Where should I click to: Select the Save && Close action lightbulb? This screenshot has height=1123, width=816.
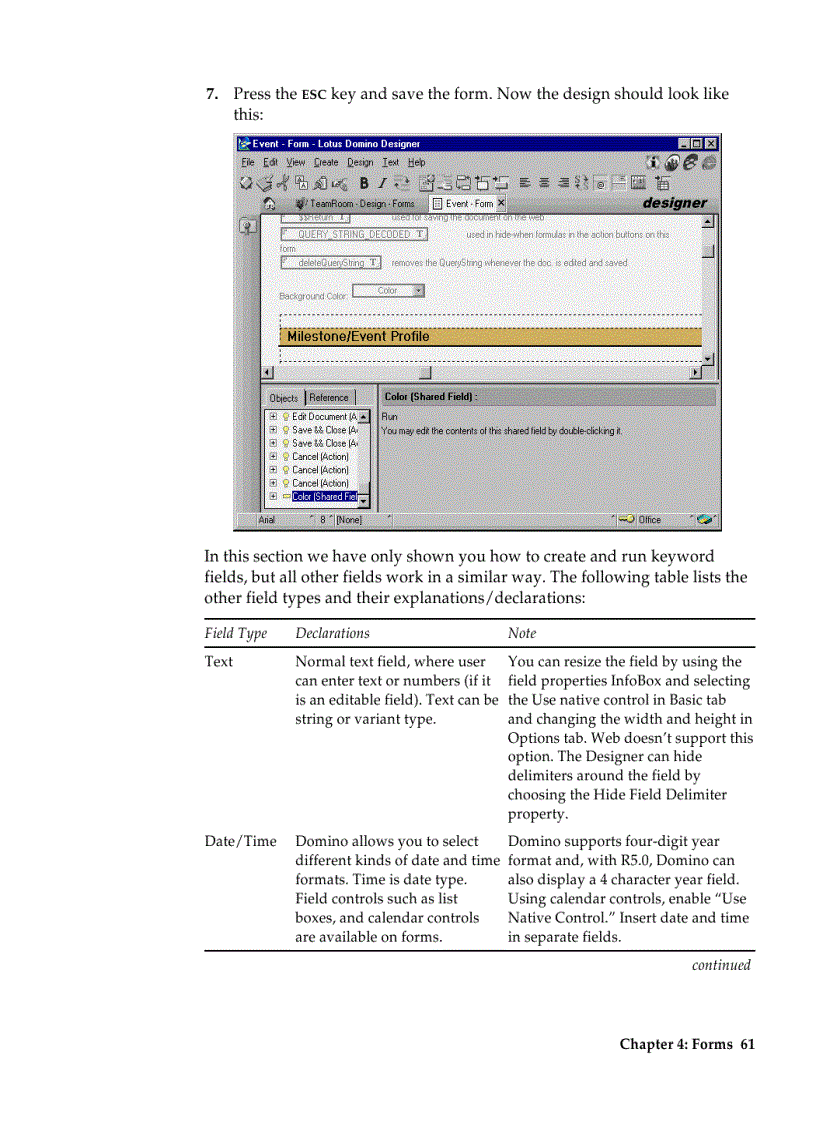click(x=285, y=430)
